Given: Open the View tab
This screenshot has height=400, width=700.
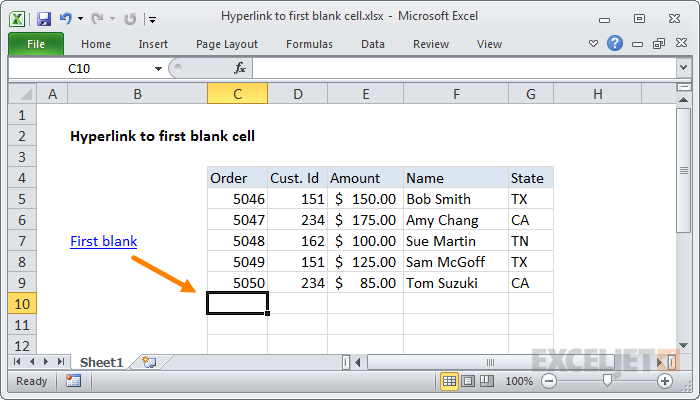Looking at the screenshot, I should point(489,44).
